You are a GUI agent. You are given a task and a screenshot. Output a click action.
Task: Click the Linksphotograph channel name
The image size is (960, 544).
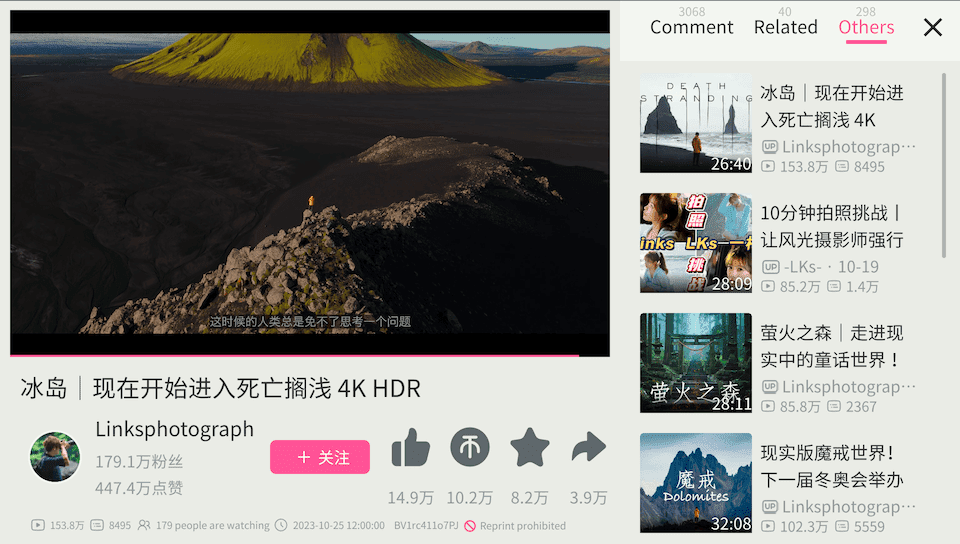[x=174, y=429]
